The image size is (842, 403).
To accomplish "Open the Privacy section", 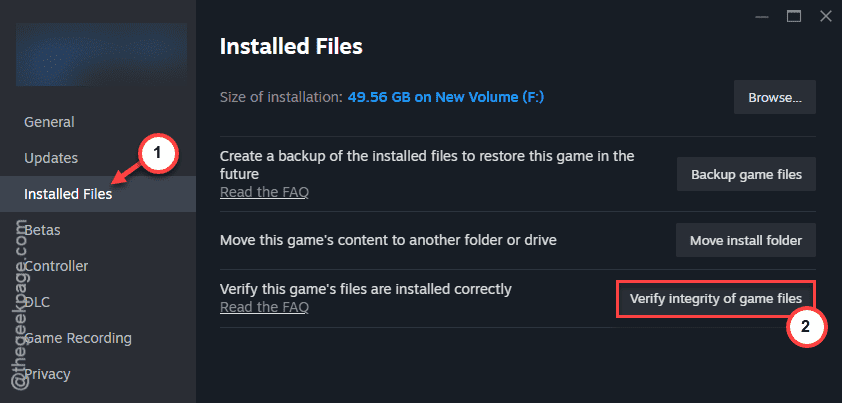I will pos(47,374).
